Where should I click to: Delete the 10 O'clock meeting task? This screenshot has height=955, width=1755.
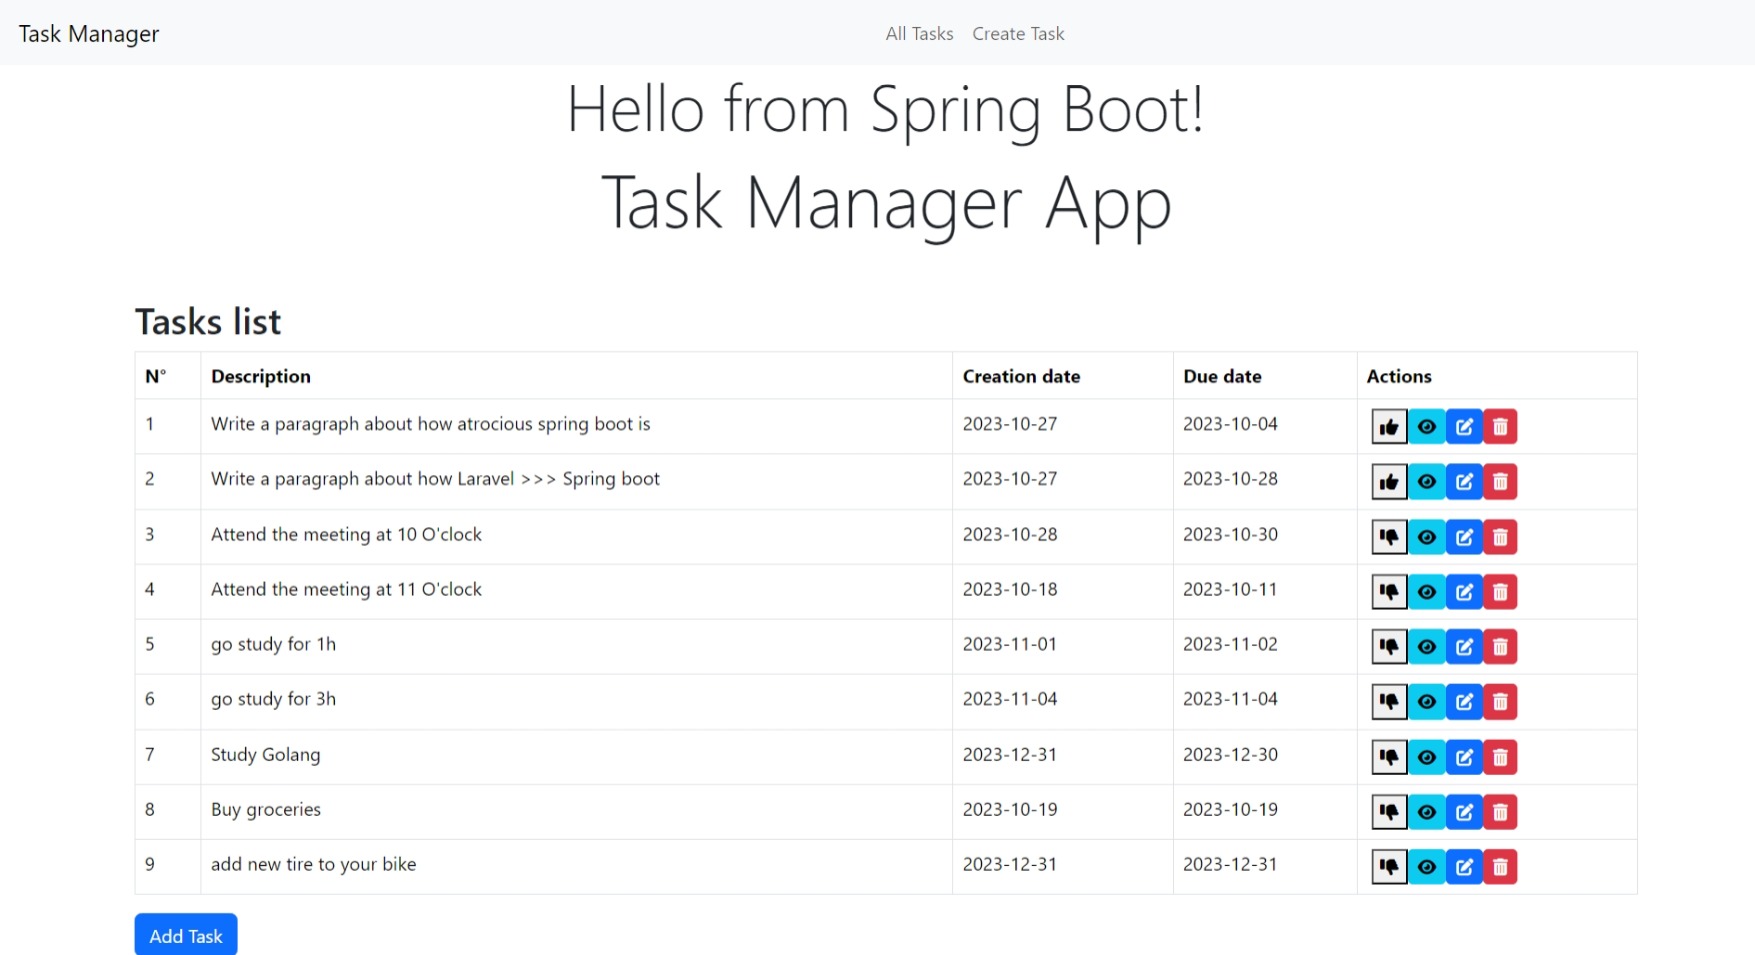coord(1500,537)
